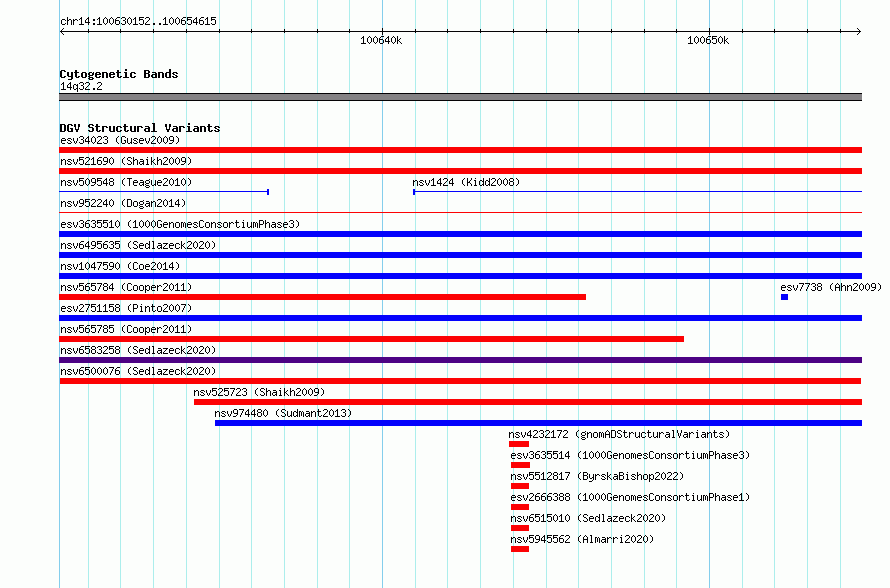This screenshot has width=890, height=588.
Task: Click the ruler's left arrow end
Action: point(62,32)
